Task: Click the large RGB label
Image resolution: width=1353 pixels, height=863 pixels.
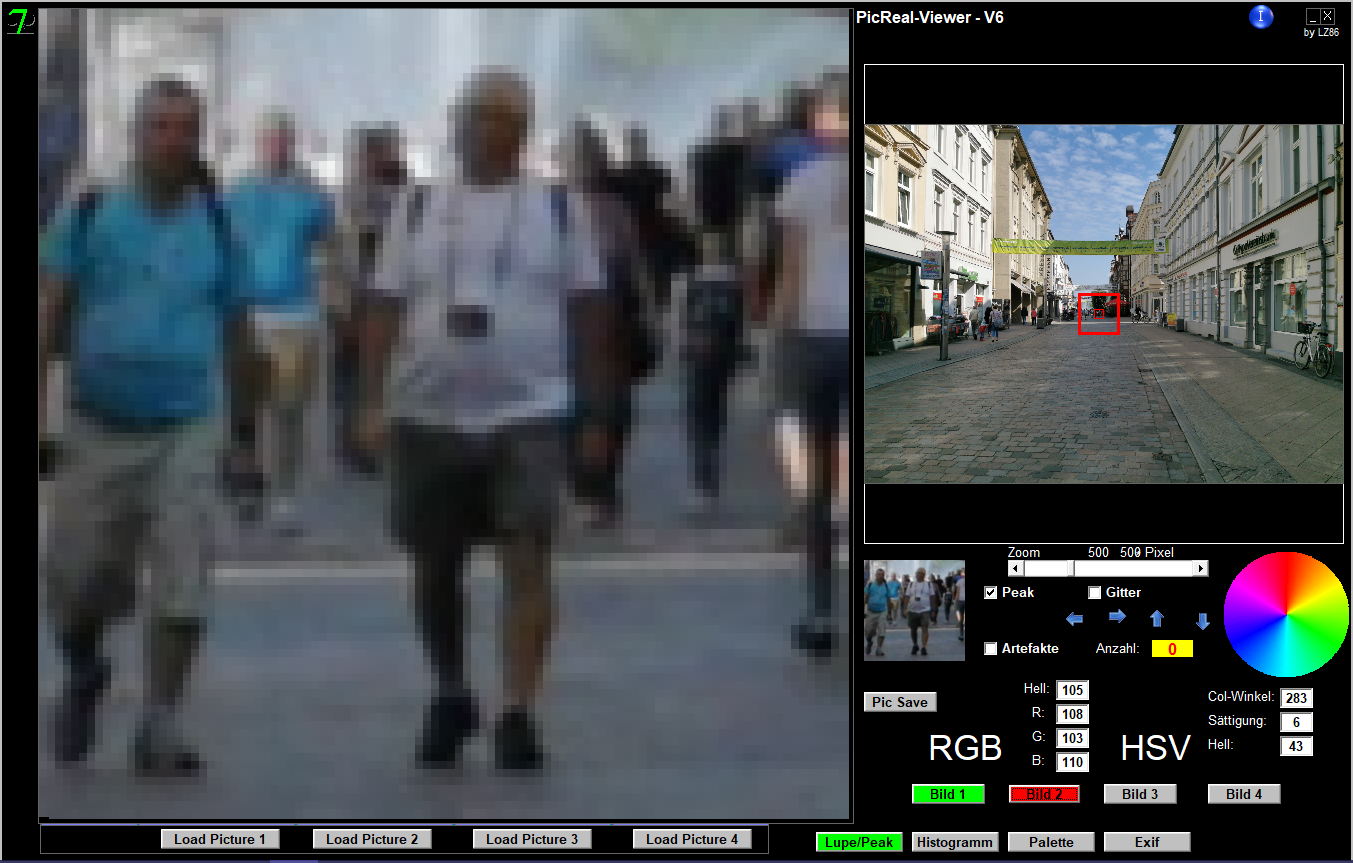Action: point(965,748)
